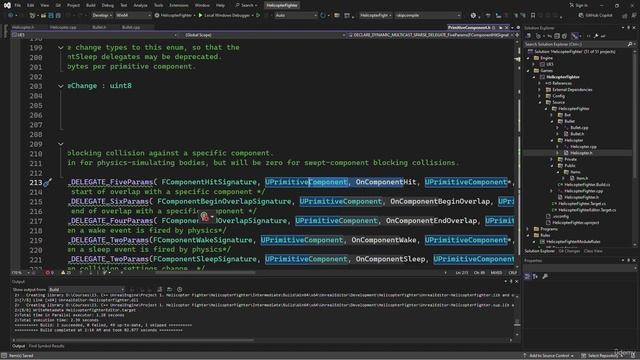This screenshot has height=360, width=640.
Task: Click the refresh icon in main toolbar
Action: 323,15
